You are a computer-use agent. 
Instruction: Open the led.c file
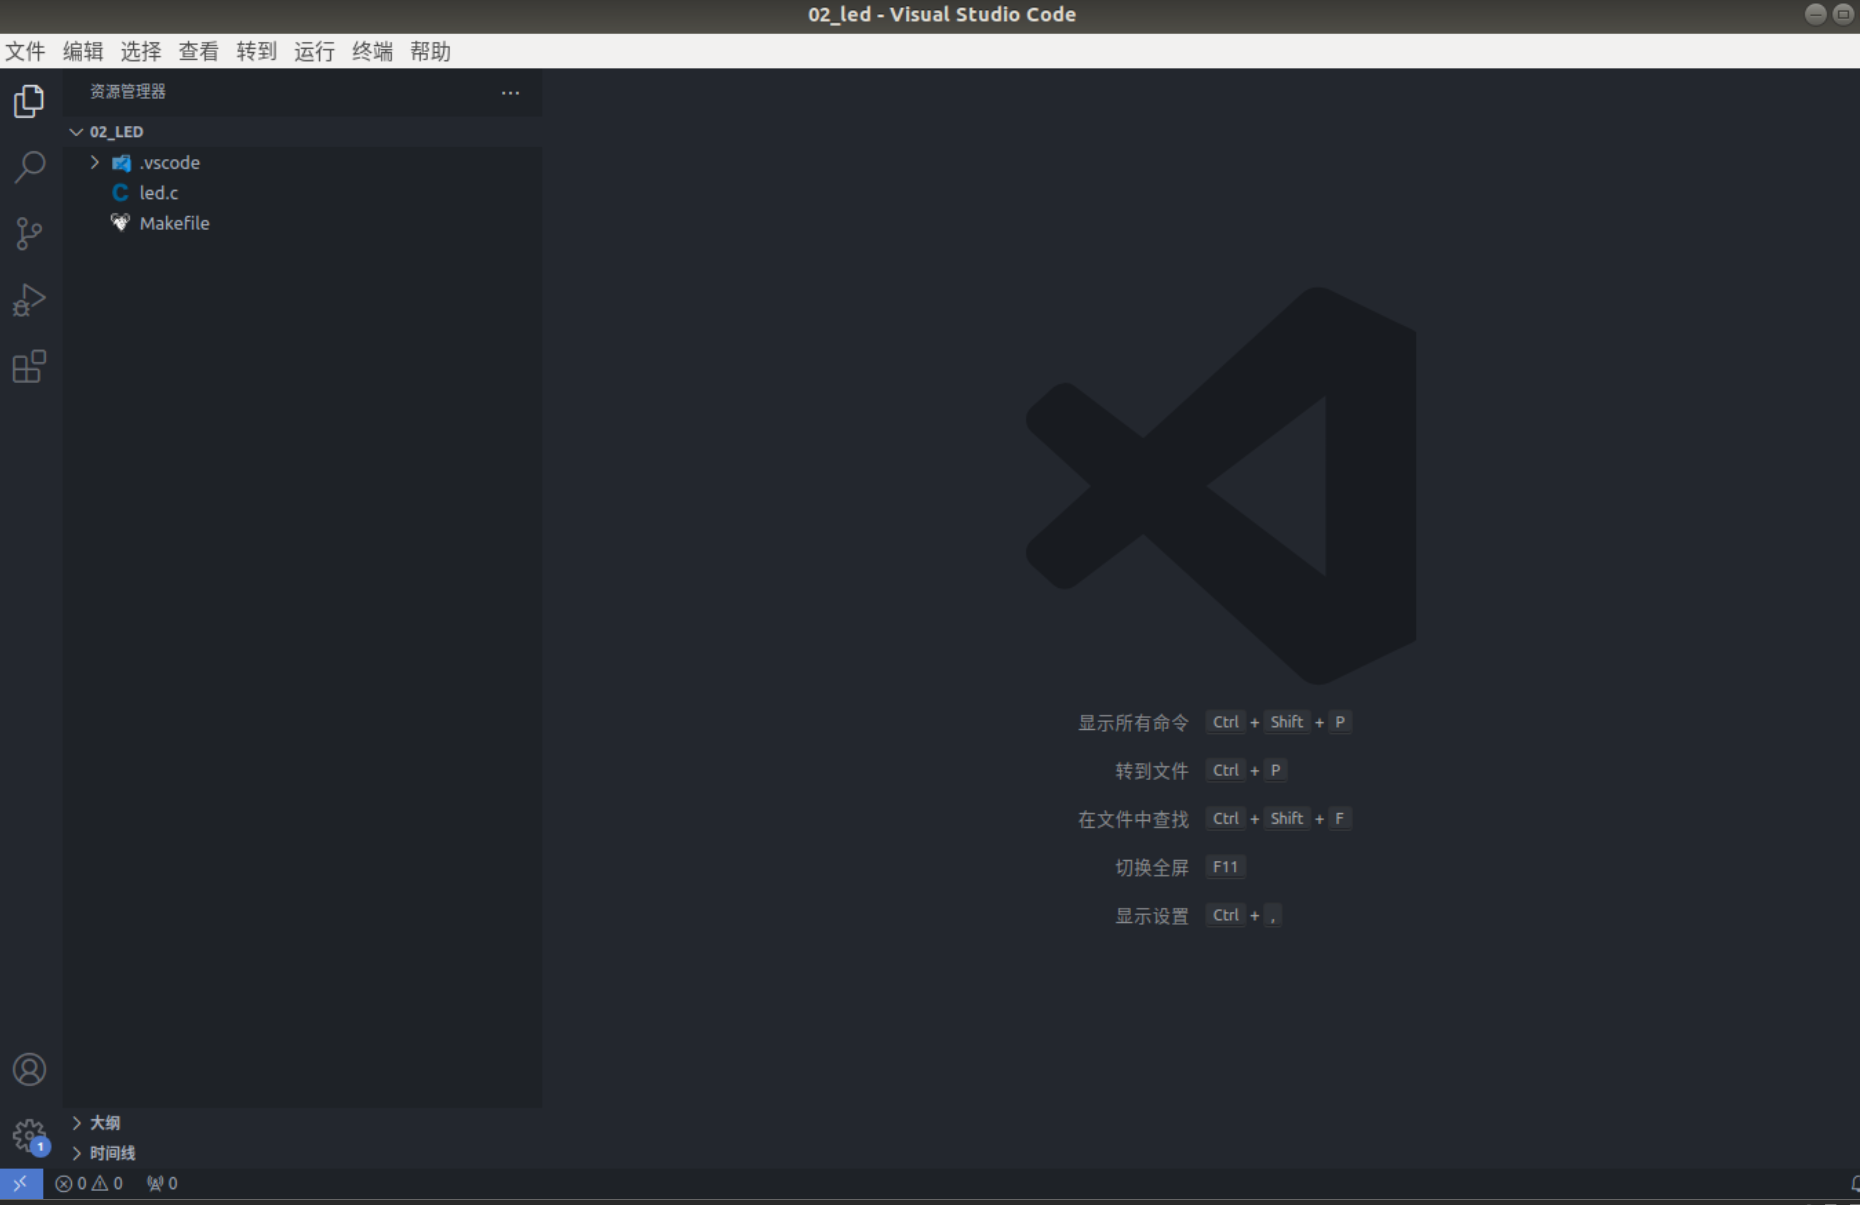pyautogui.click(x=158, y=192)
